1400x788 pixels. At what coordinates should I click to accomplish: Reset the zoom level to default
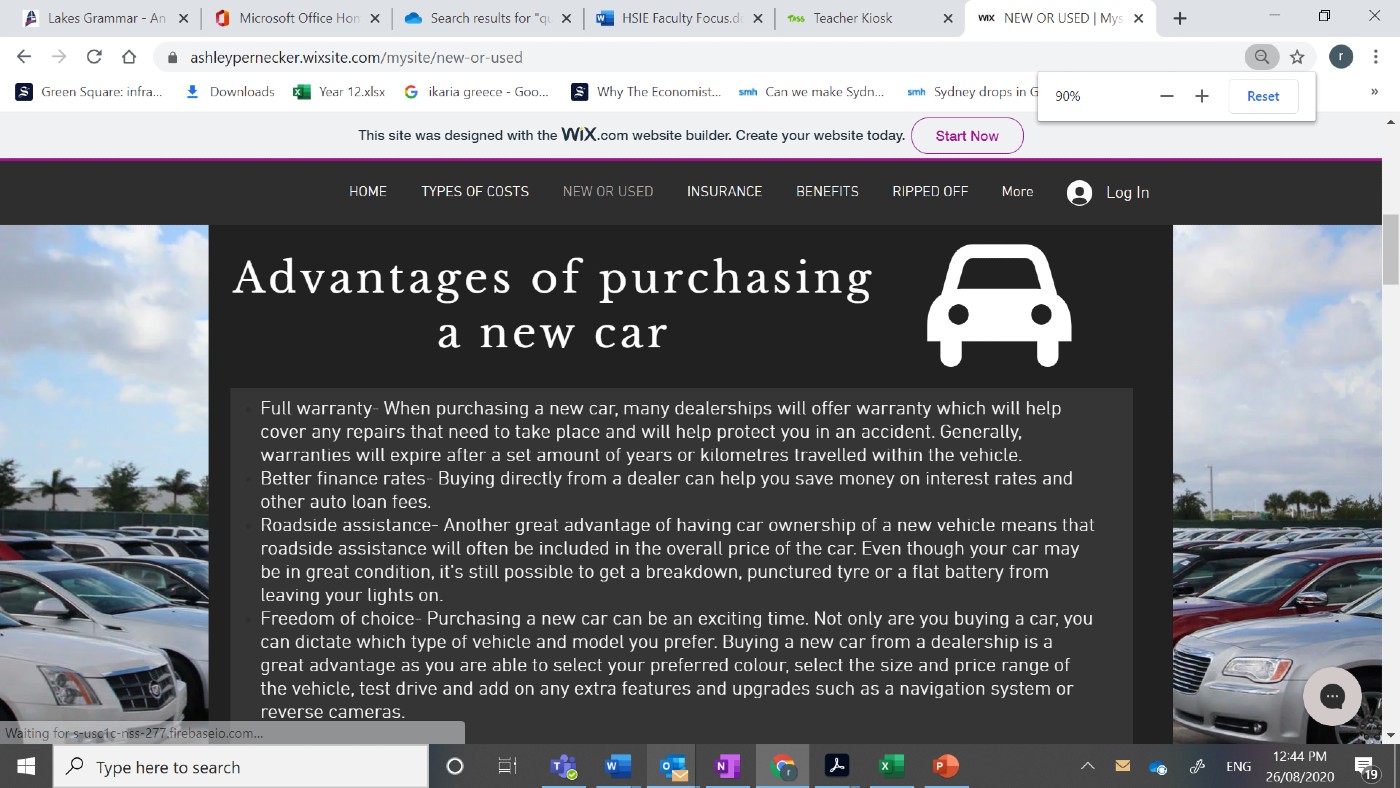point(1262,96)
